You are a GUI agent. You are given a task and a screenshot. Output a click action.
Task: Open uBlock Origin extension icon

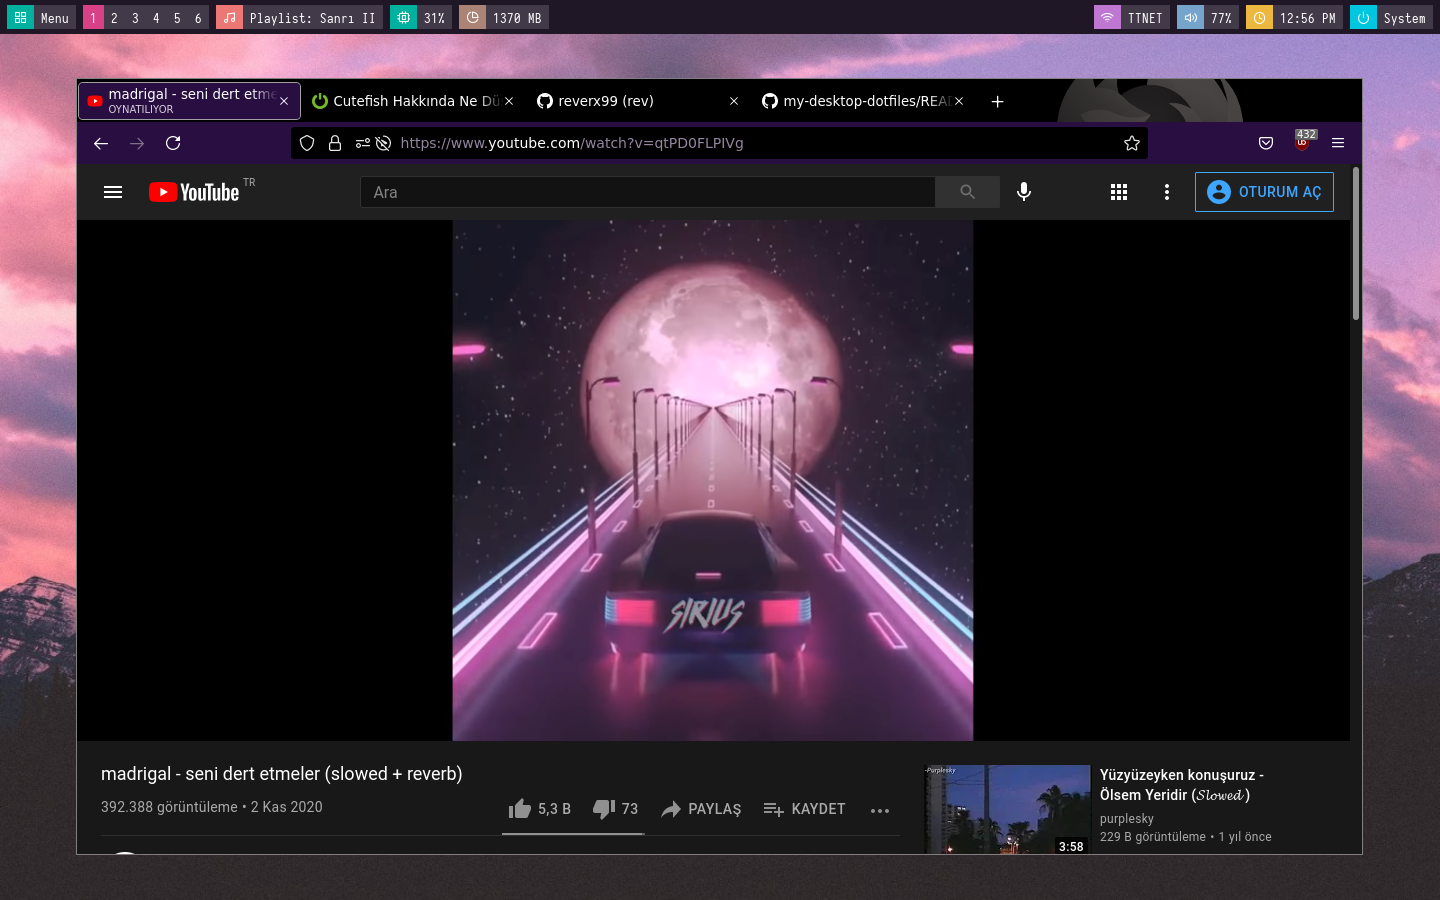[1302, 142]
